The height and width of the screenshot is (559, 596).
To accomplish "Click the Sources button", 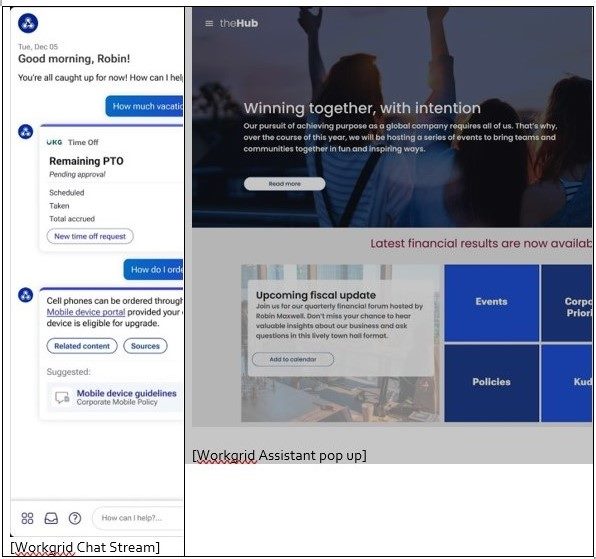I will (x=145, y=346).
